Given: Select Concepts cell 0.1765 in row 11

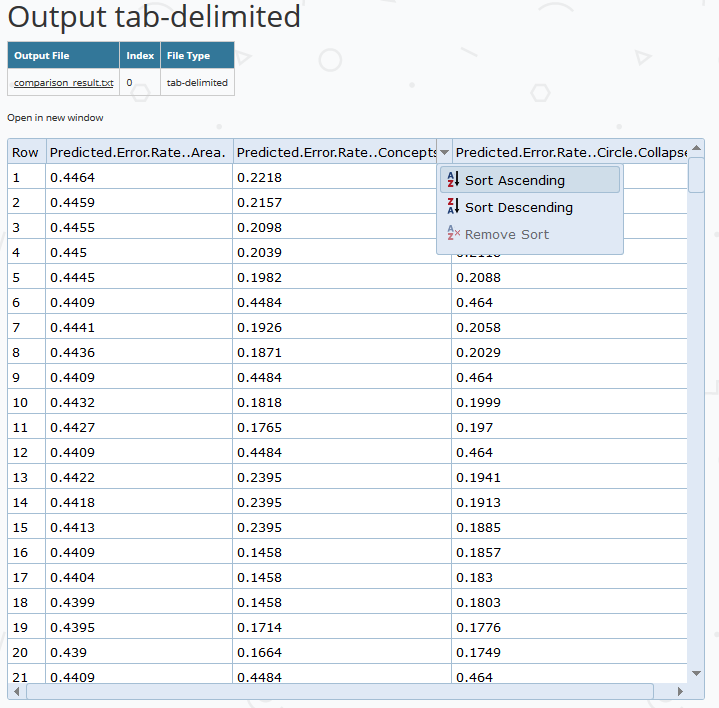Looking at the screenshot, I should click(342, 427).
